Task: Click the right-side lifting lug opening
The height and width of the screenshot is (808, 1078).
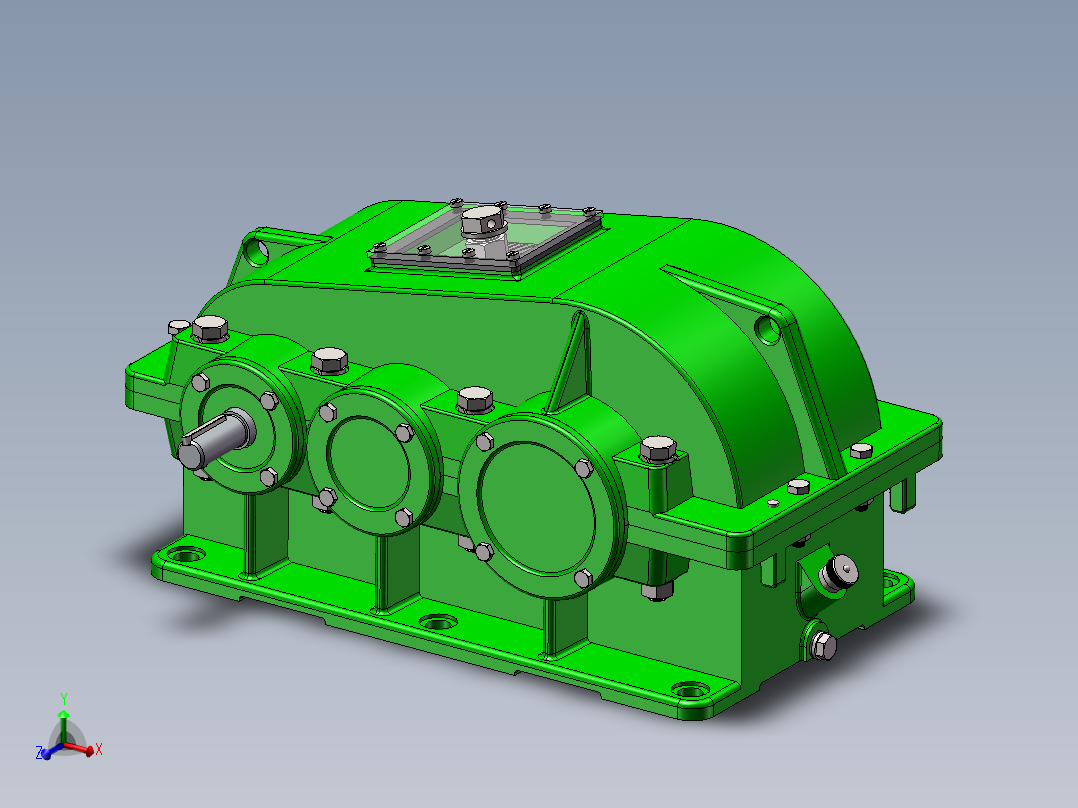Action: tap(770, 330)
